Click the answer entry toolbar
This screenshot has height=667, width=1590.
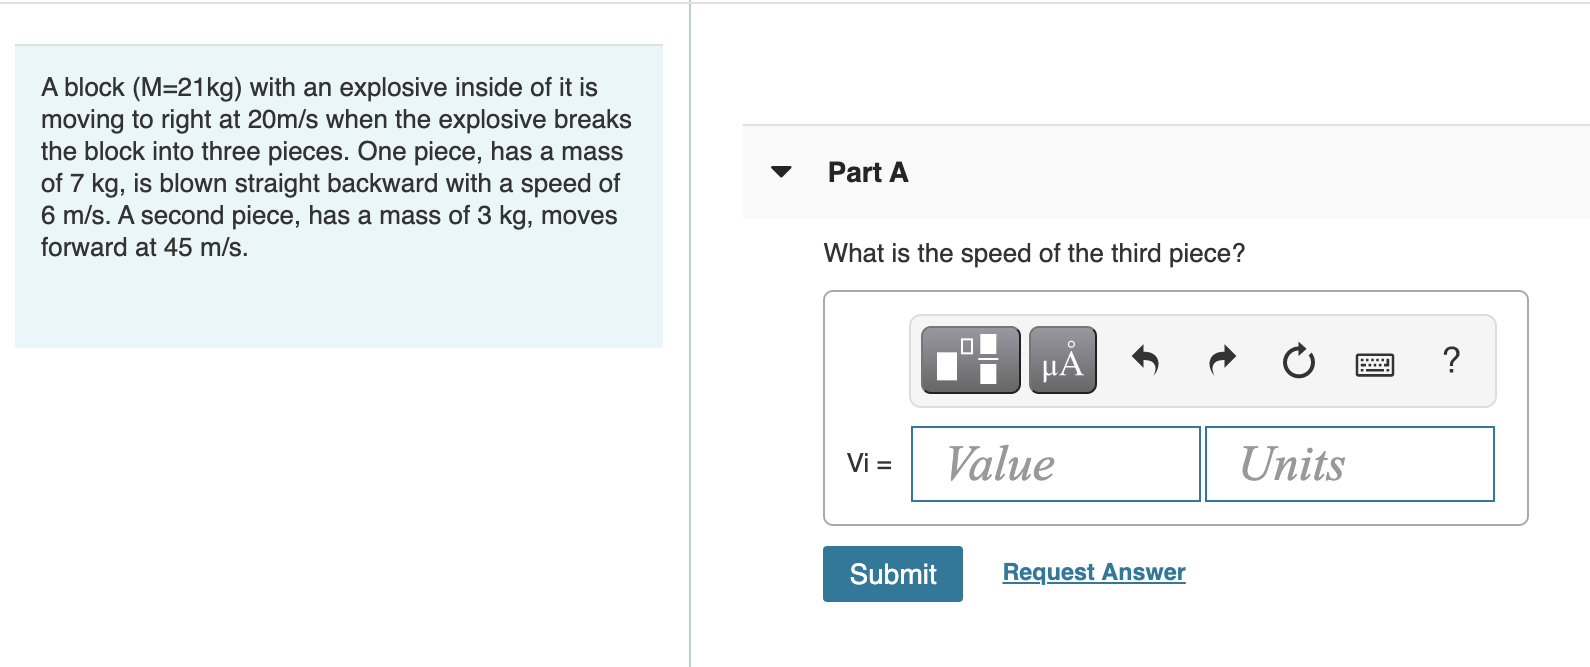pos(1200,360)
